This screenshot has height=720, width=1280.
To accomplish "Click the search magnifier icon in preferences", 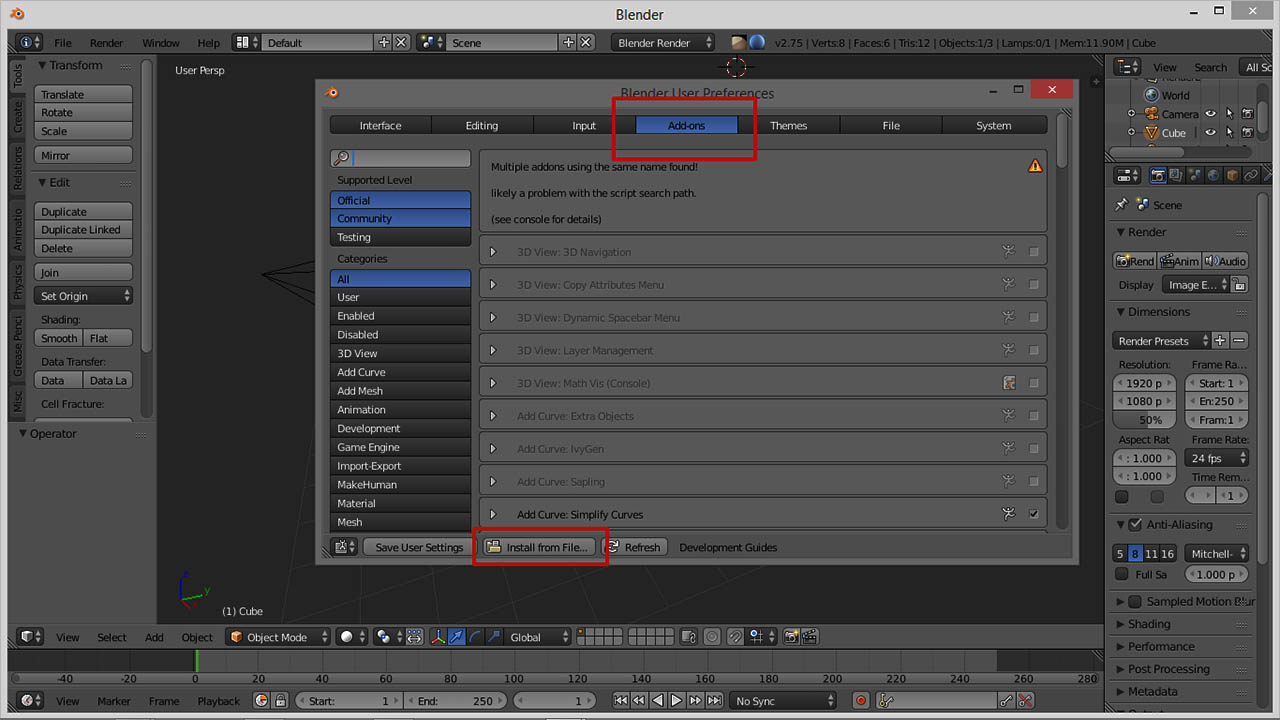I will [341, 158].
